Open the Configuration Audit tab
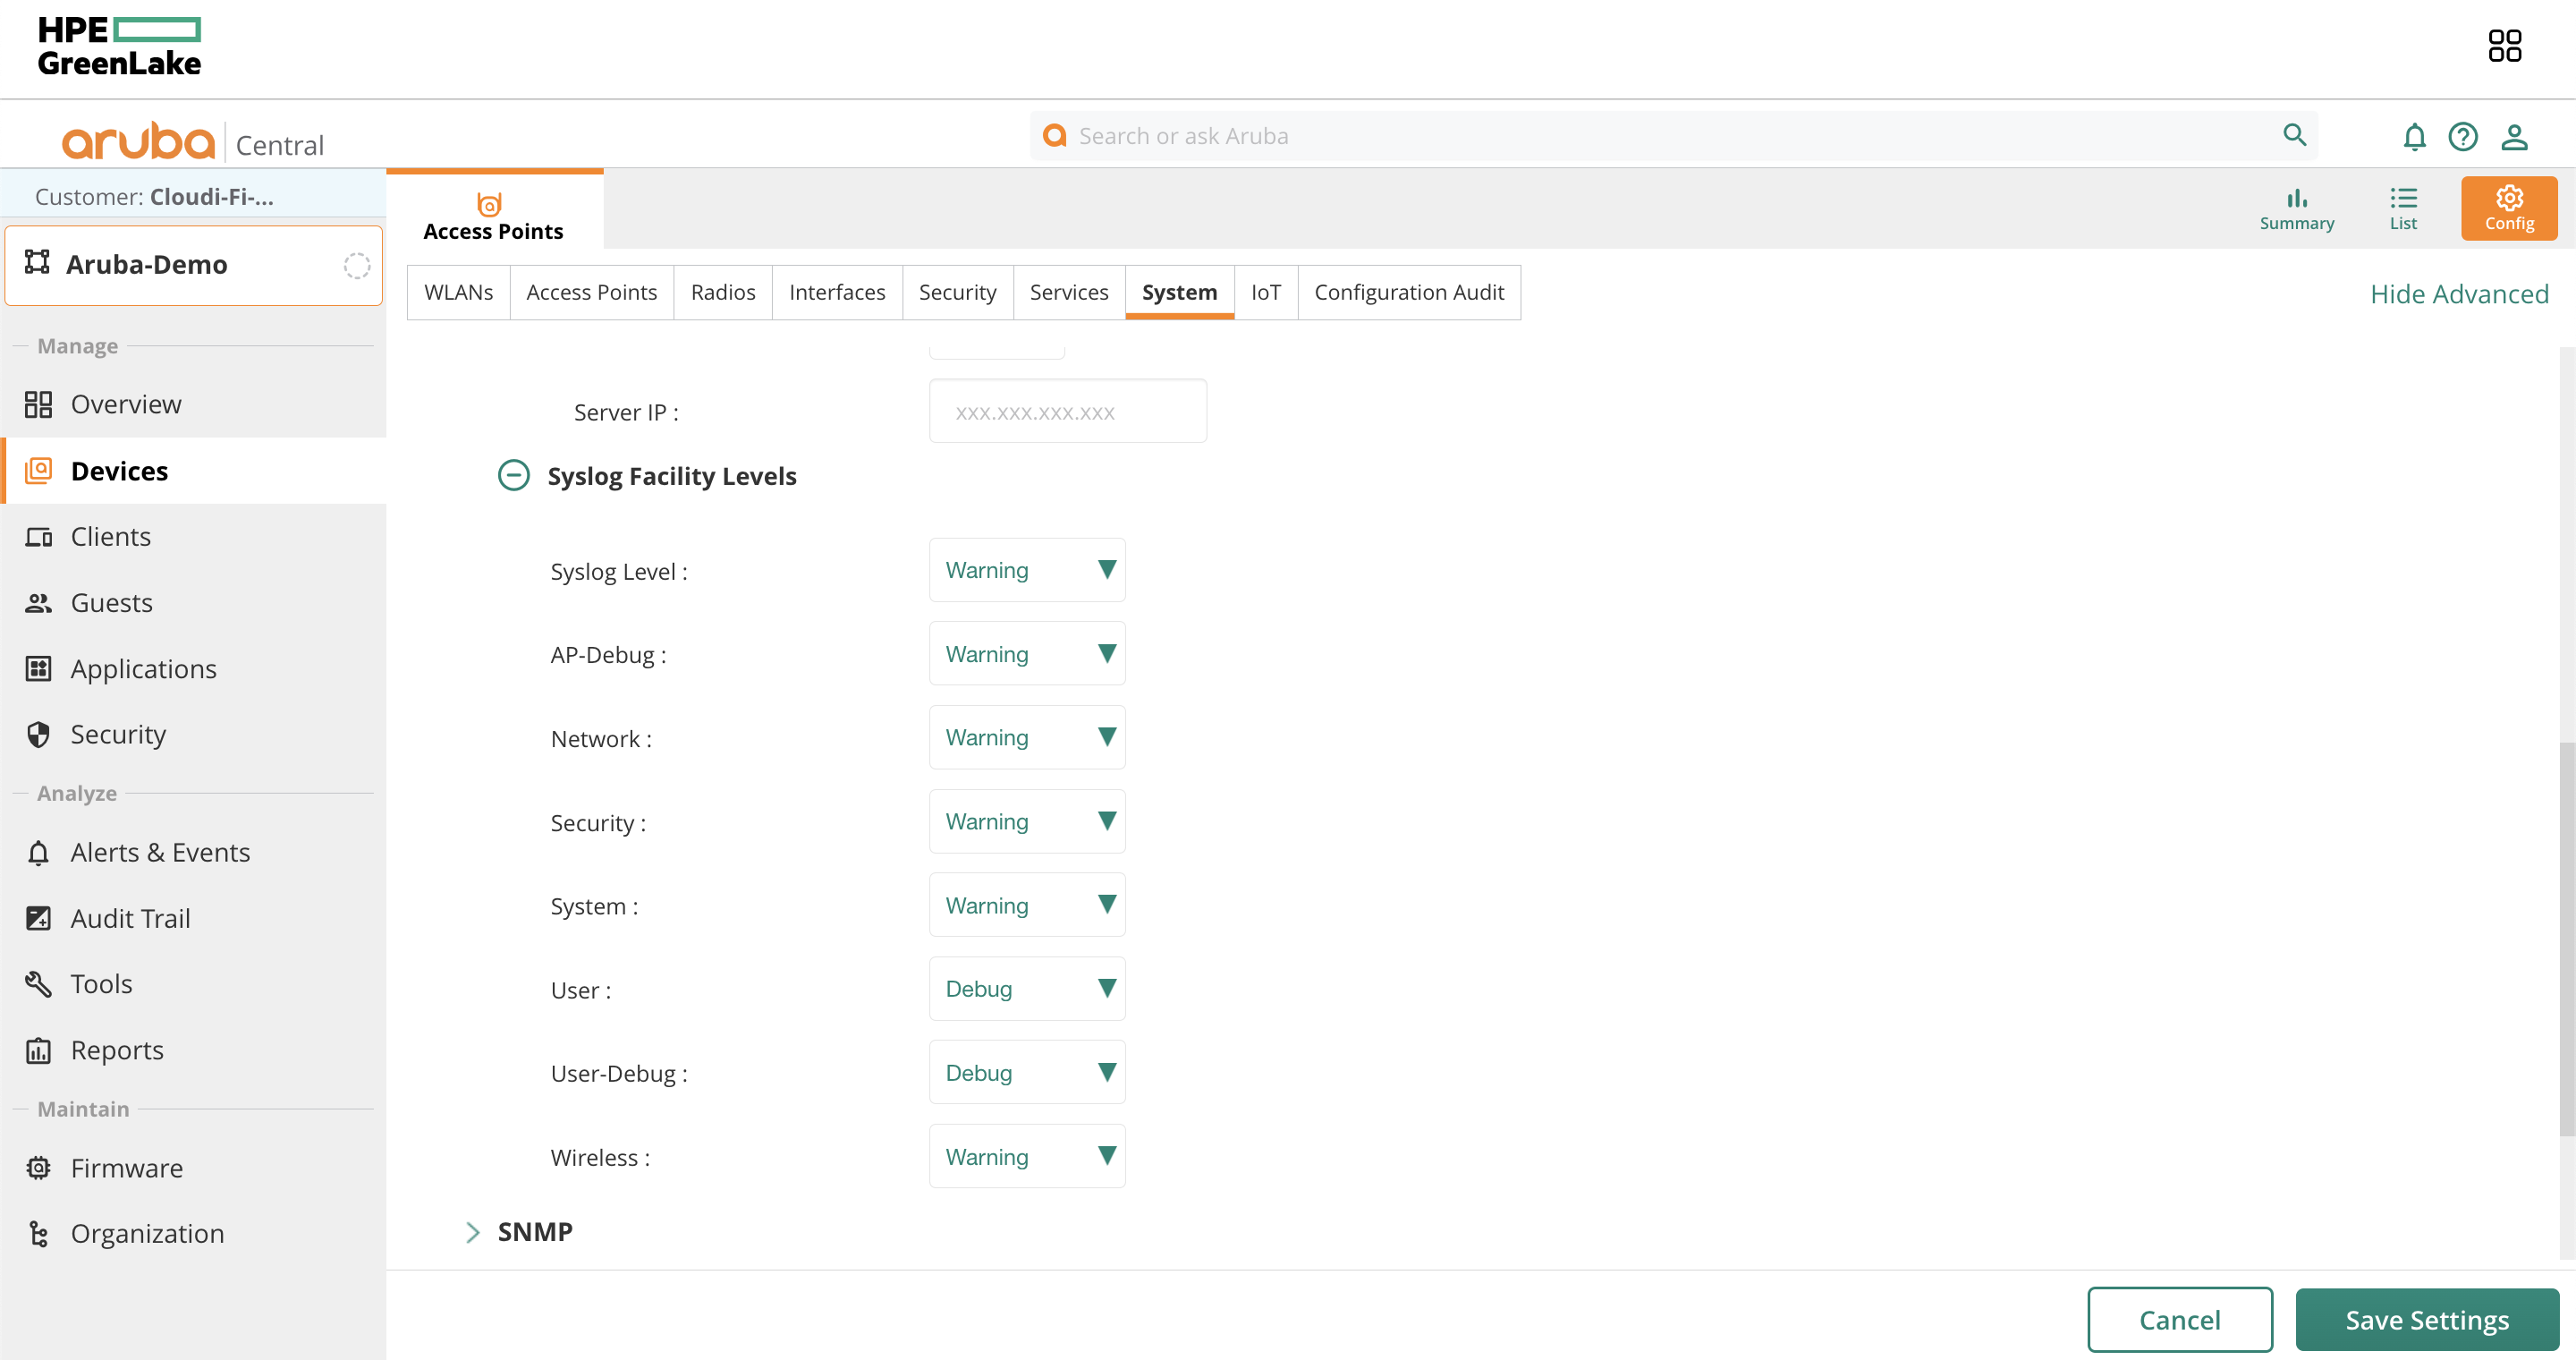This screenshot has width=2576, height=1360. pos(1409,292)
